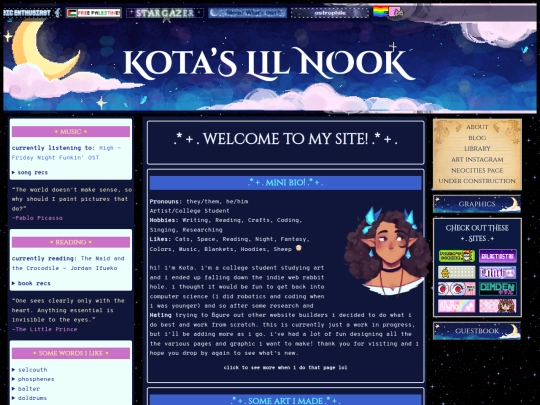Click the 'Welcome to my site!' heading
Image resolution: width=540 pixels, height=405 pixels.
(x=285, y=139)
